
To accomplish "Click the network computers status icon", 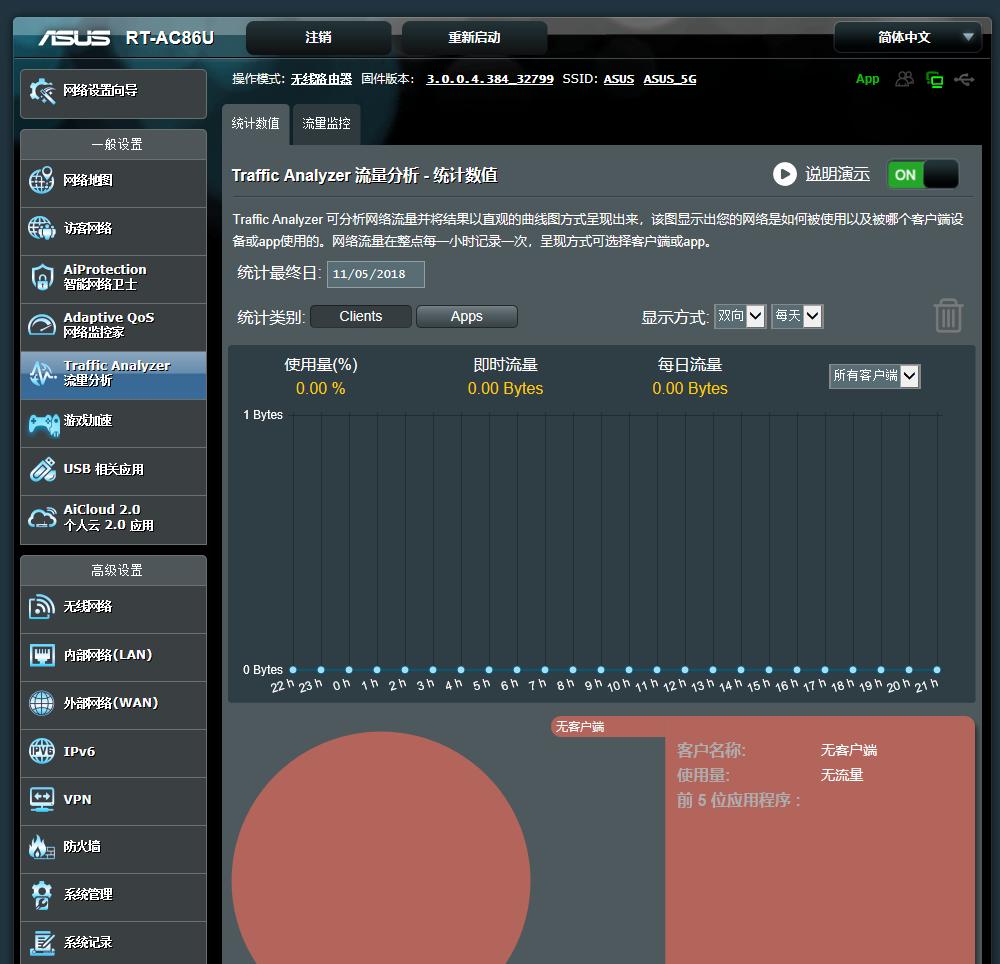I will (x=935, y=80).
